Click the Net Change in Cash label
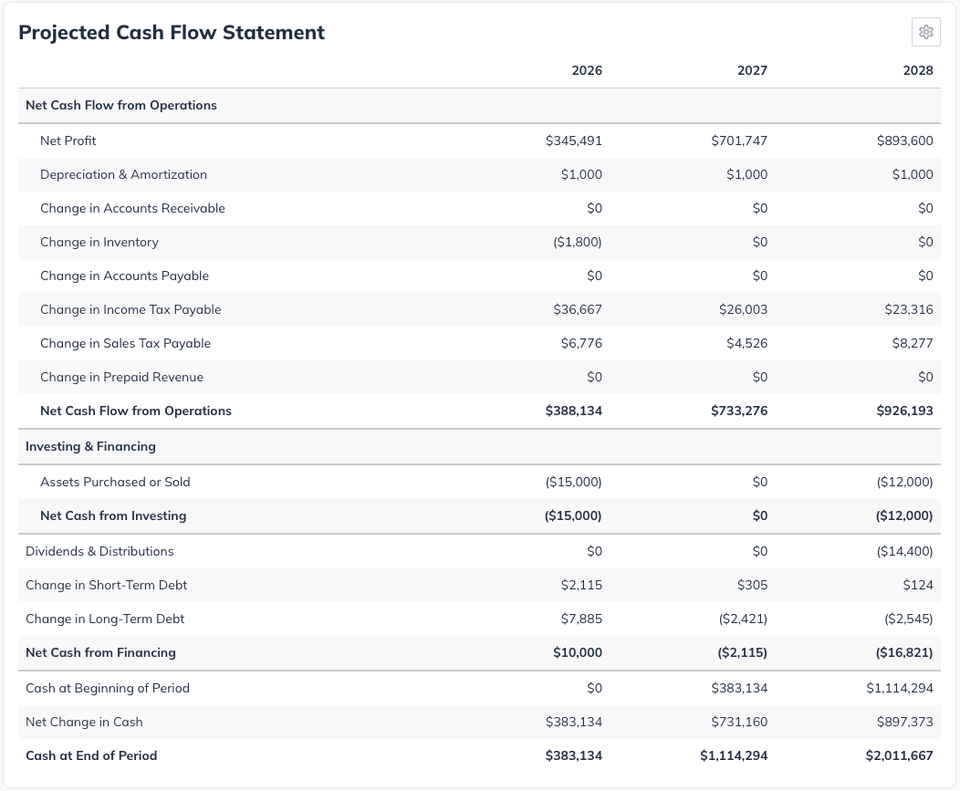This screenshot has width=960, height=791. tap(84, 722)
